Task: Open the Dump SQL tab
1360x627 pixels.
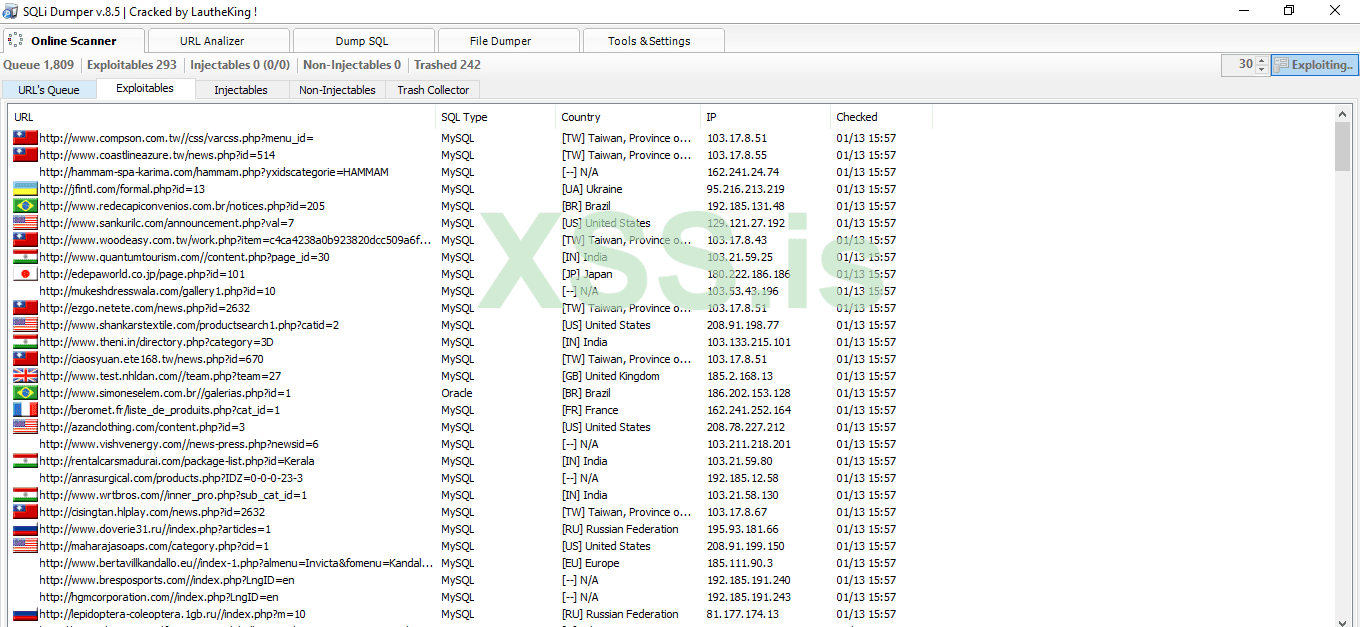Action: coord(362,41)
